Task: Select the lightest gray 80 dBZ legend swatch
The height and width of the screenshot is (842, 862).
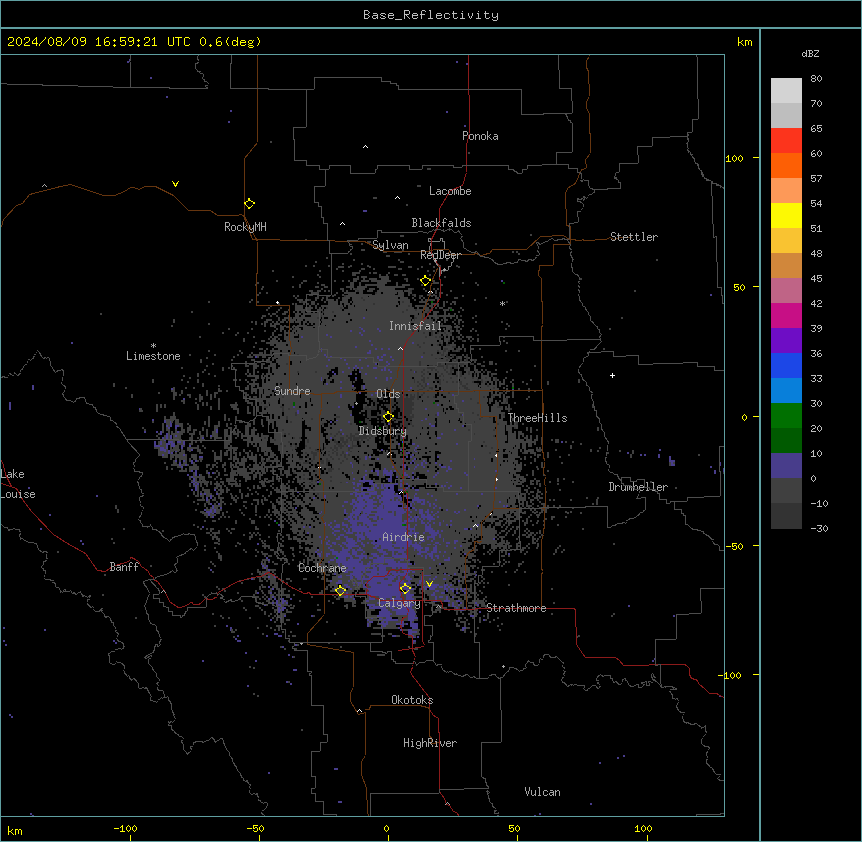Action: click(x=786, y=90)
